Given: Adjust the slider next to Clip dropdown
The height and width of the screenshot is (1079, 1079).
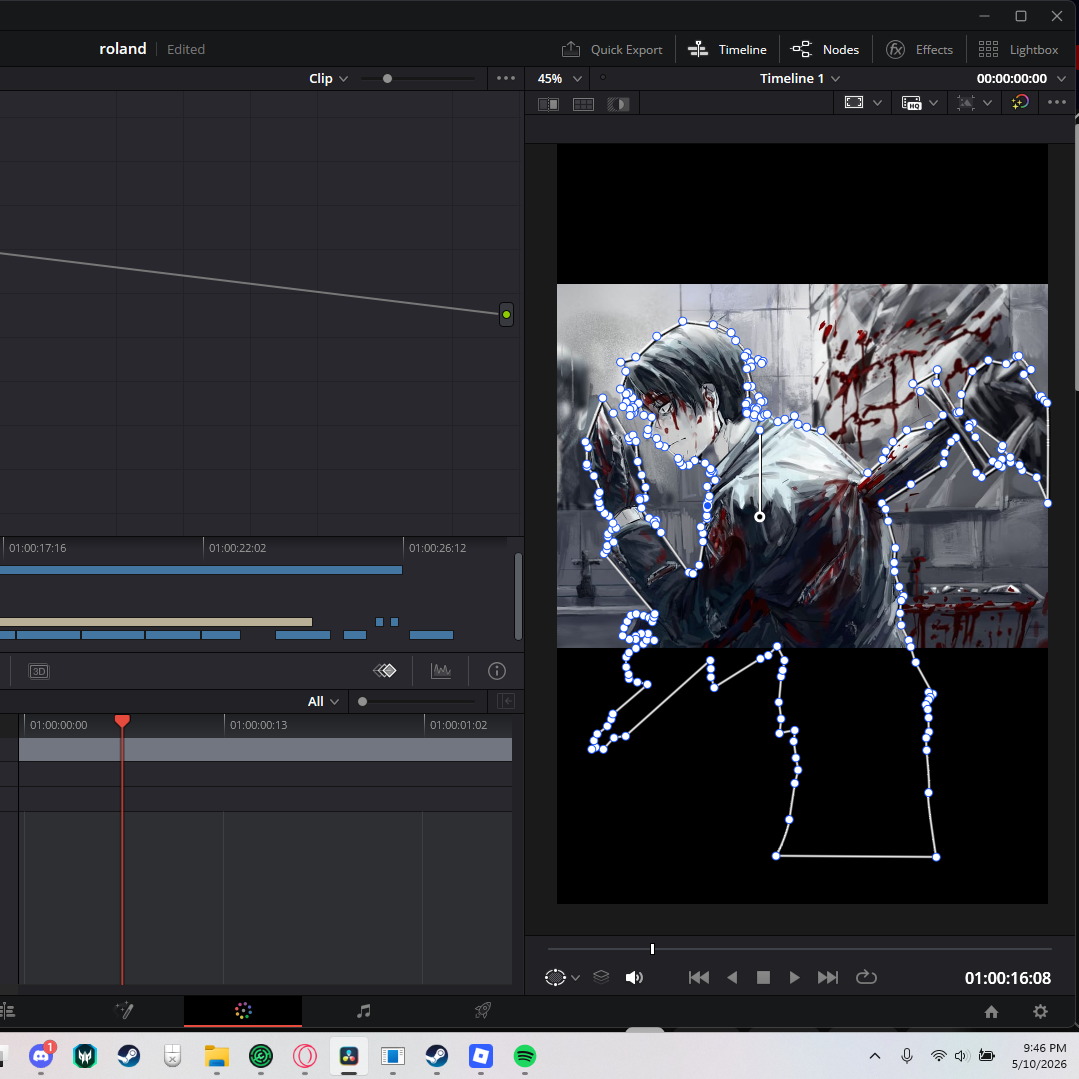Looking at the screenshot, I should pyautogui.click(x=387, y=78).
